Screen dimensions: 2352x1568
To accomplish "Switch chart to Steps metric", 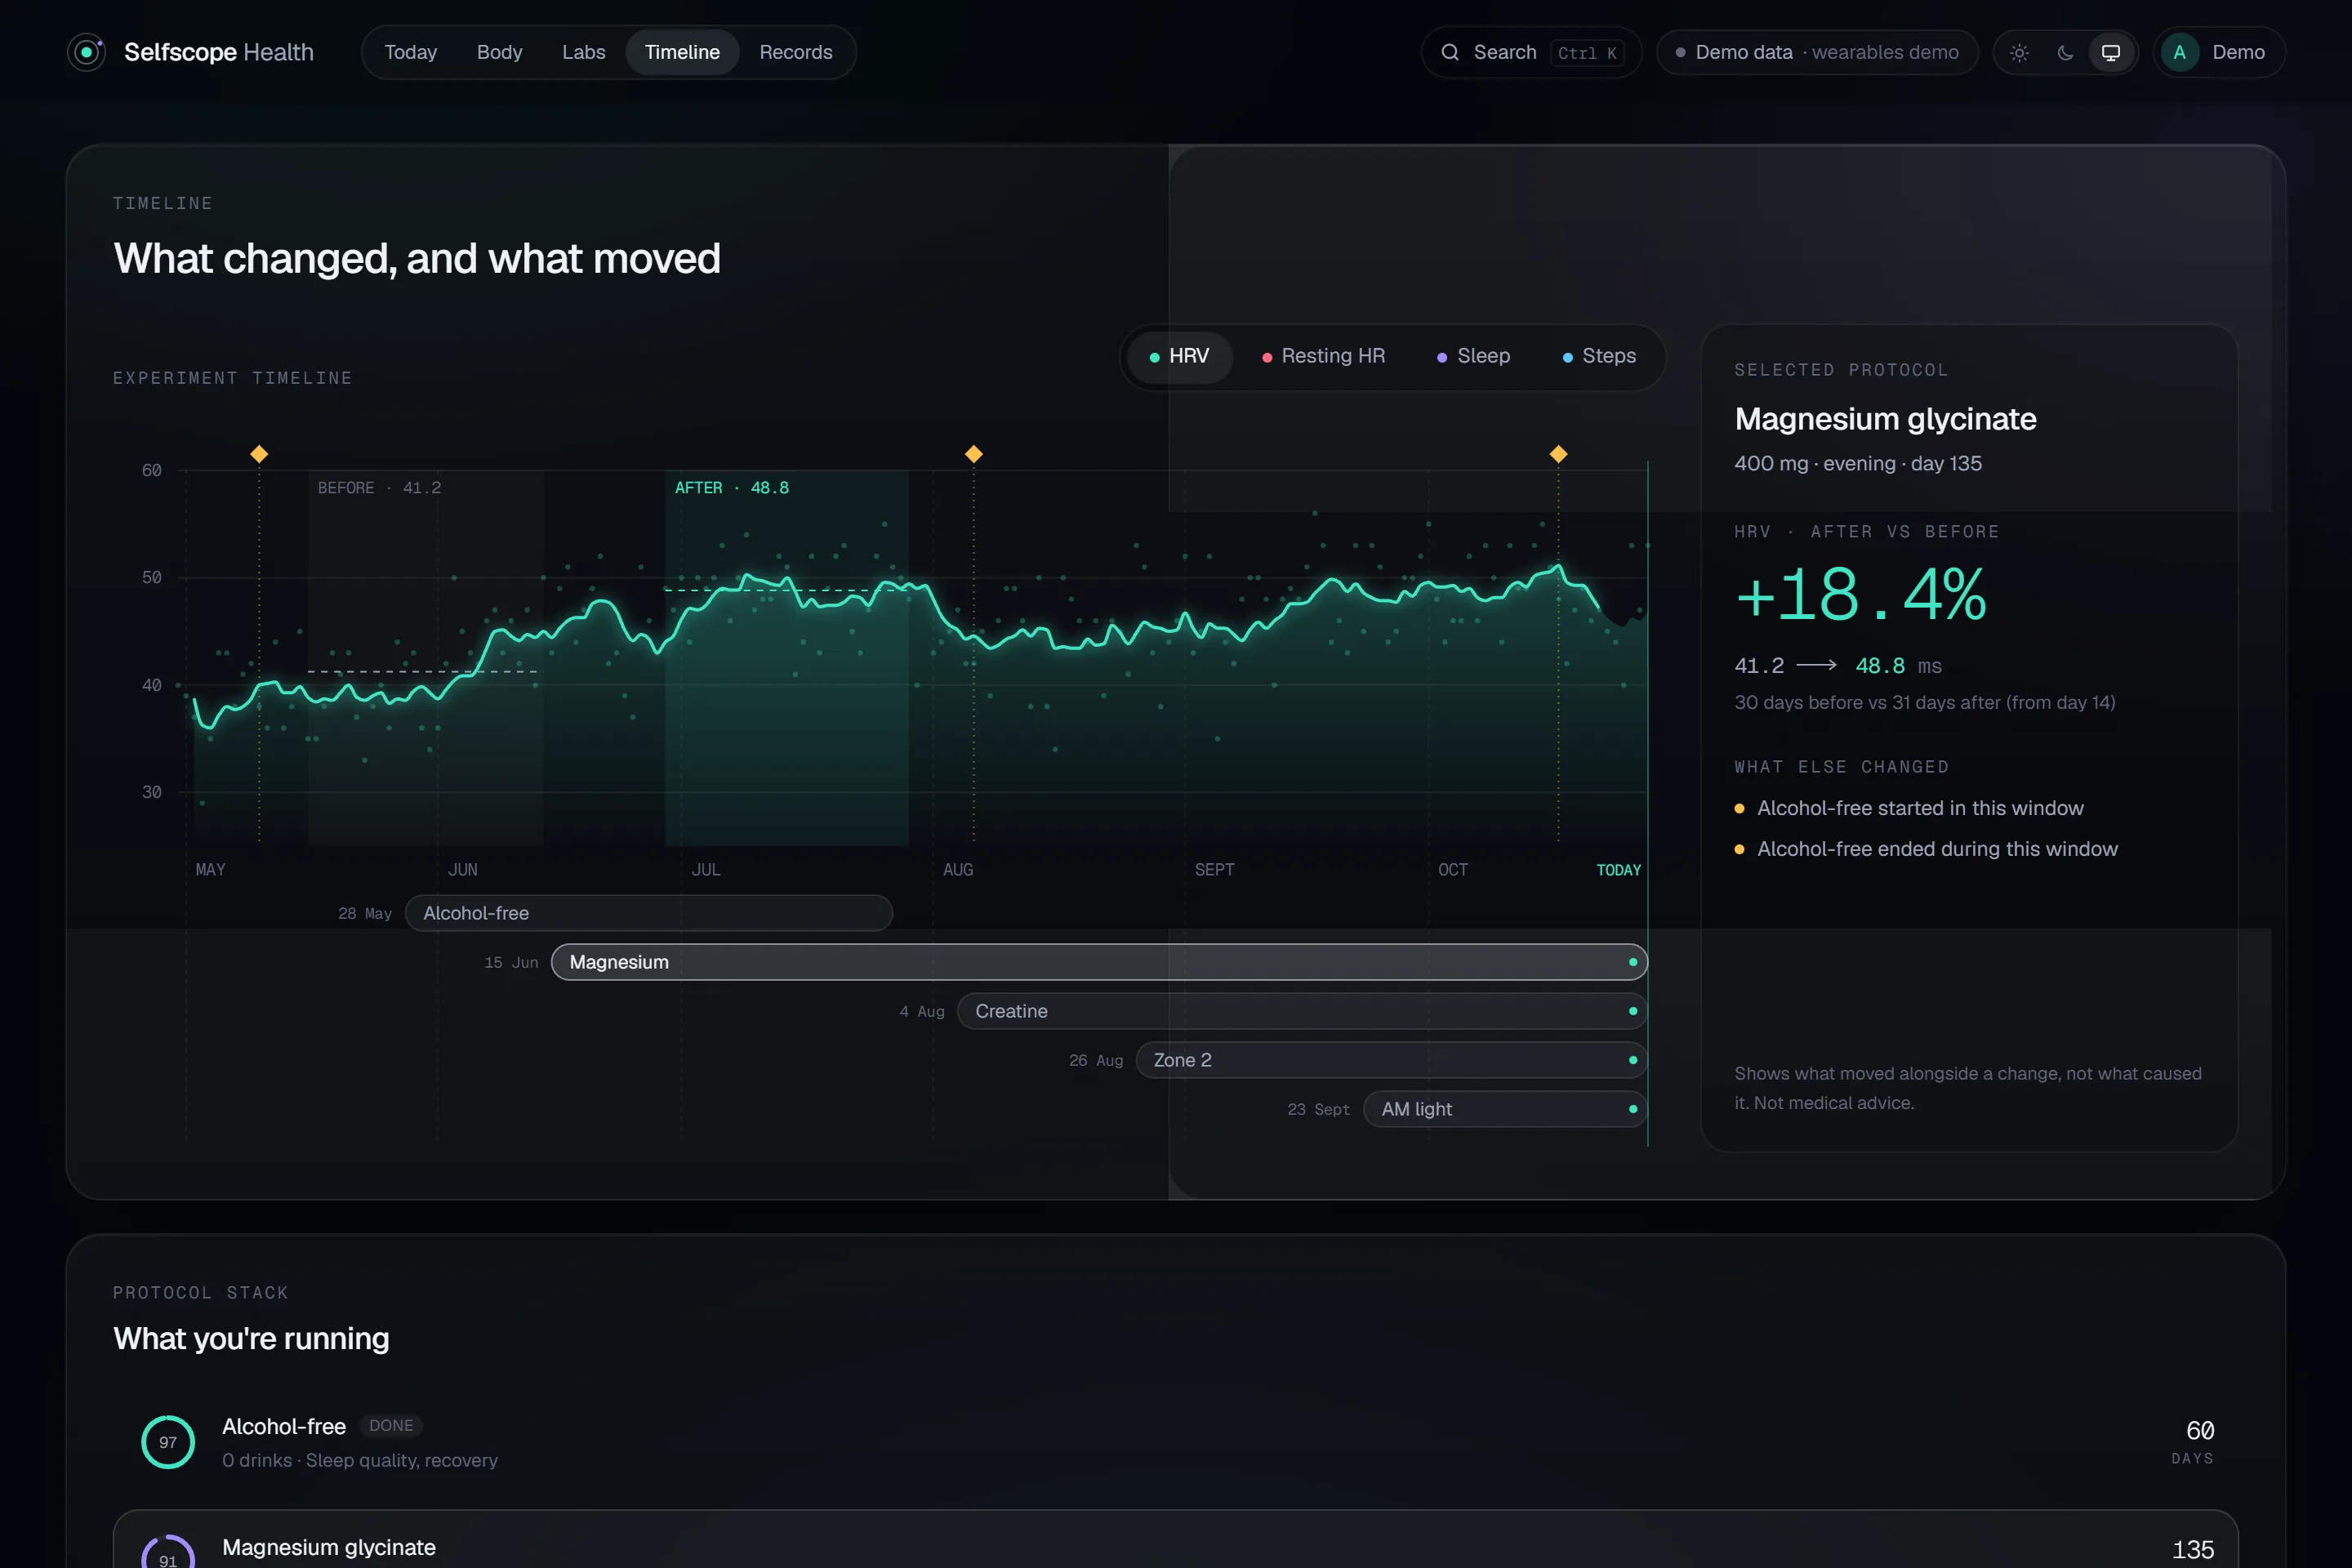I will coord(1599,357).
